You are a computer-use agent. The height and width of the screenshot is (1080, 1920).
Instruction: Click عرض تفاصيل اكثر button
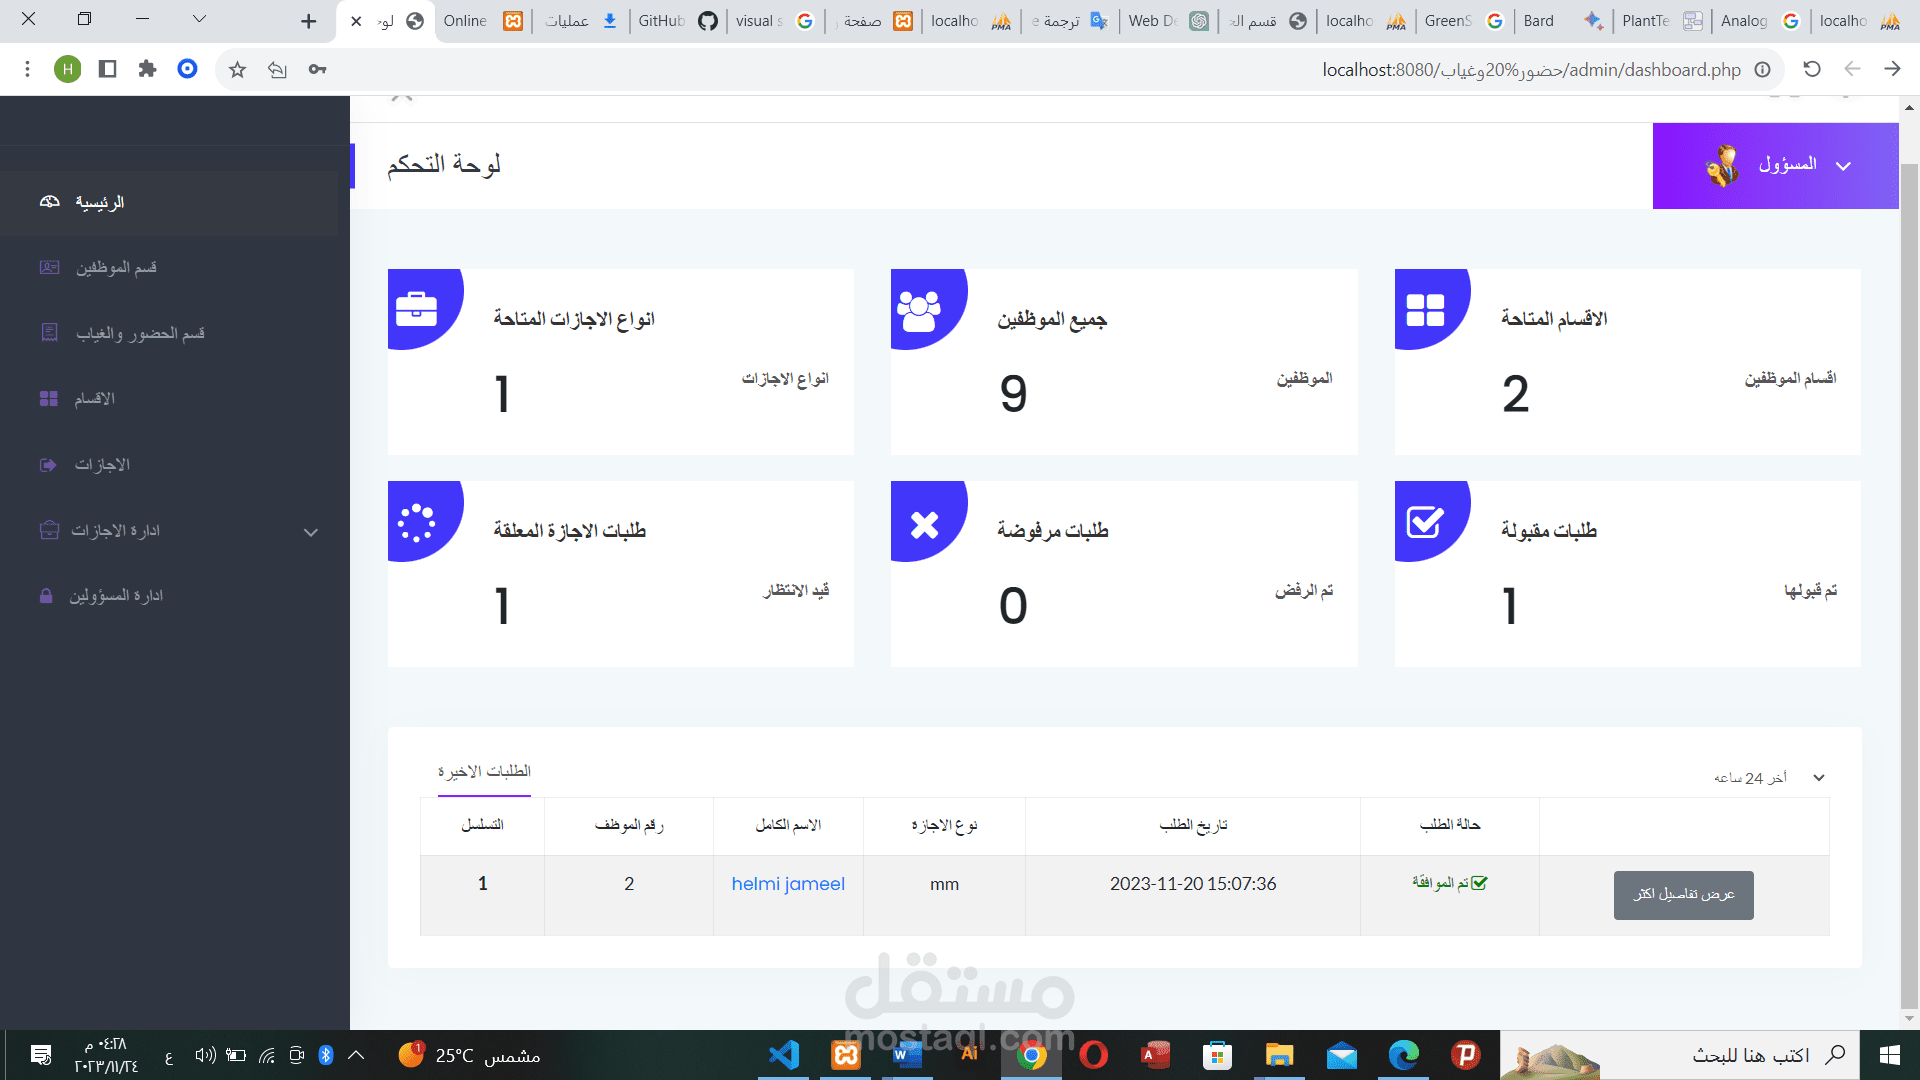click(1684, 894)
